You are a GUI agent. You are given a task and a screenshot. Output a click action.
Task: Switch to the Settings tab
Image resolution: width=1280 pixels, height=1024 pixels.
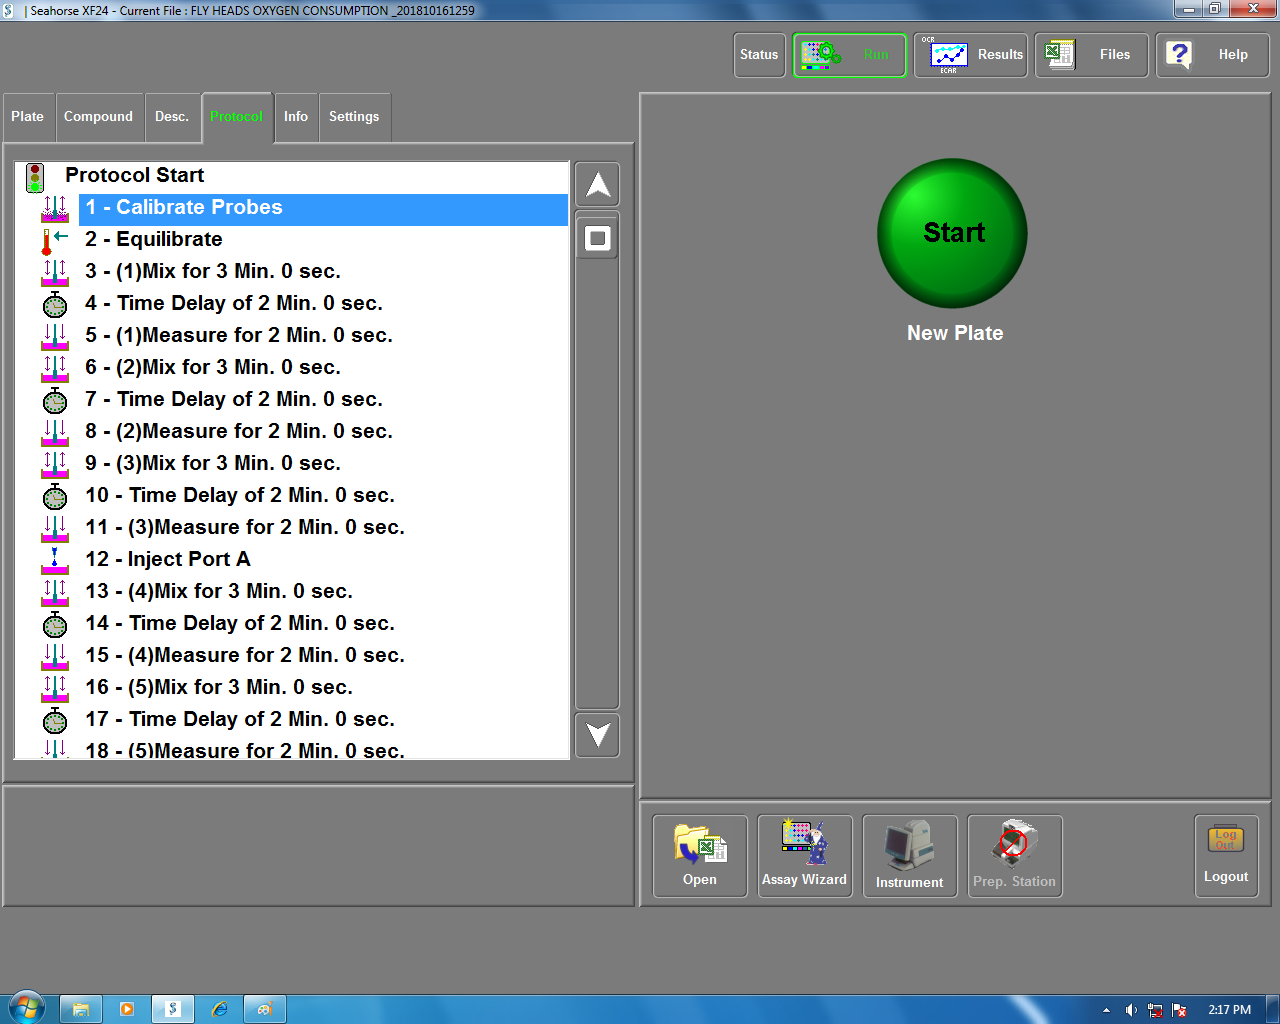click(354, 117)
